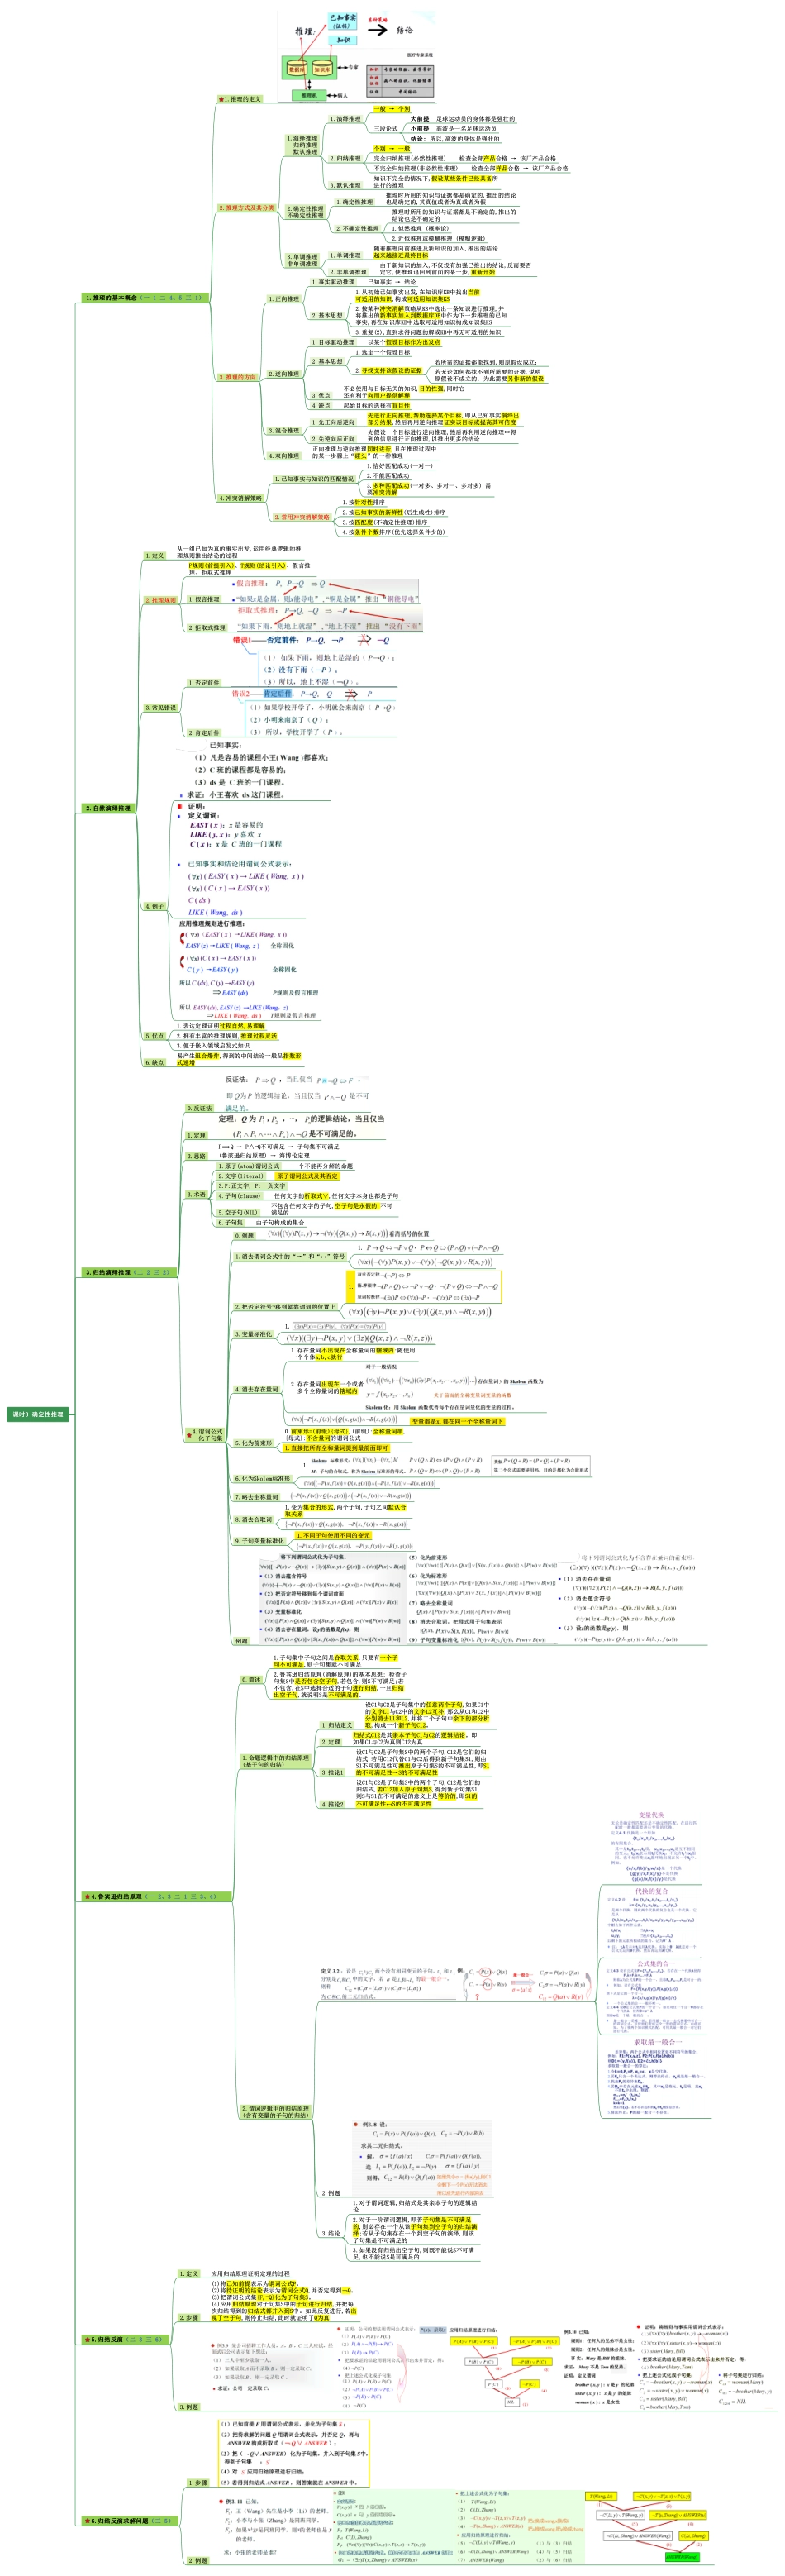Click the 知识库 cylinder icon in the diagram
Image resolution: width=785 pixels, height=2576 pixels.
[x=322, y=68]
